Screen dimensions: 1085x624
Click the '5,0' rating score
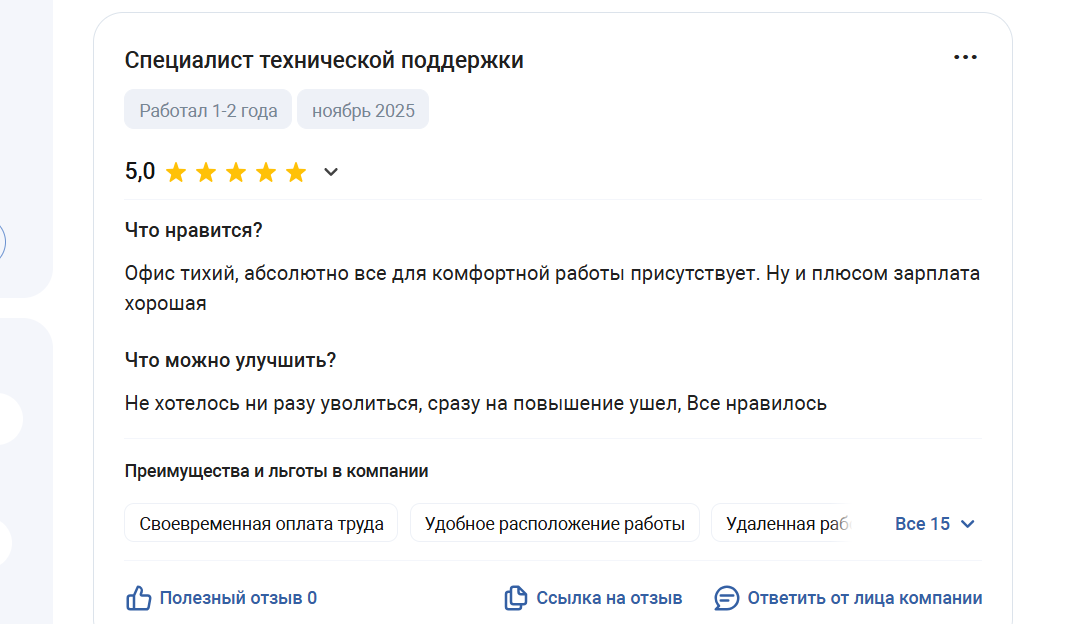pyautogui.click(x=140, y=172)
